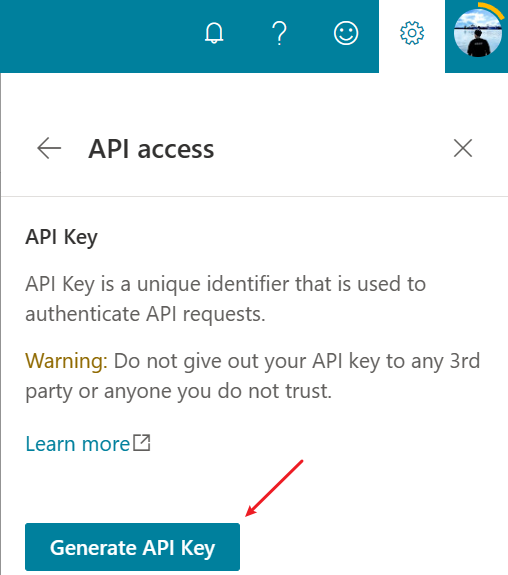This screenshot has height=575, width=508.
Task: Click the yellow Warning label
Action: (66, 361)
